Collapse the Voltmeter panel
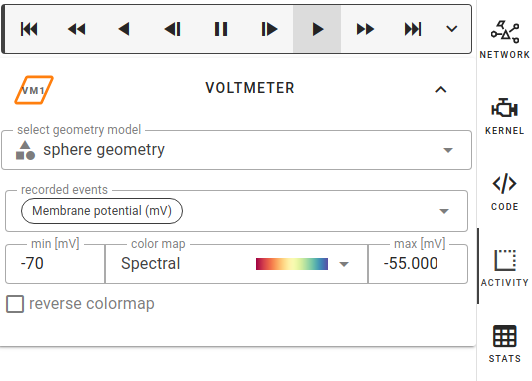 [x=441, y=89]
